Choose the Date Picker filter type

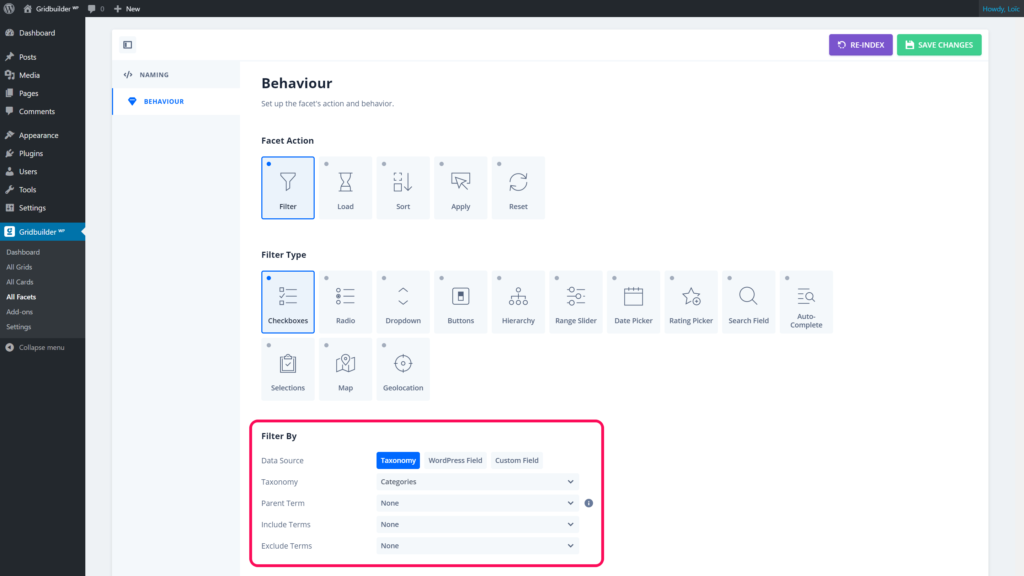click(633, 302)
